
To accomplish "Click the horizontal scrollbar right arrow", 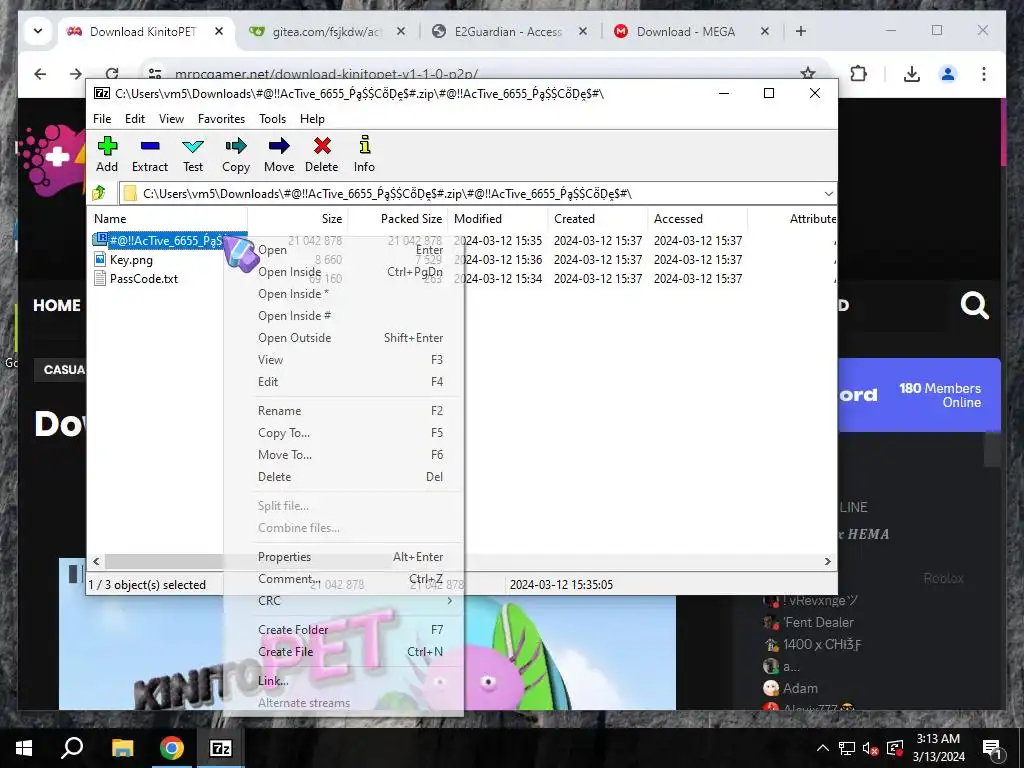I will (827, 561).
